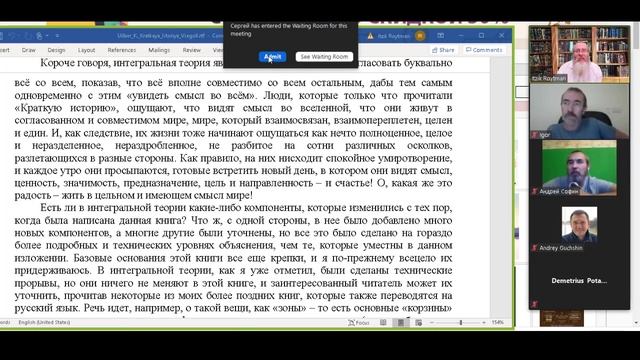Viewport: 640px width, 360px height.
Task: Admit Сергей from the waiting room
Action: (x=272, y=57)
